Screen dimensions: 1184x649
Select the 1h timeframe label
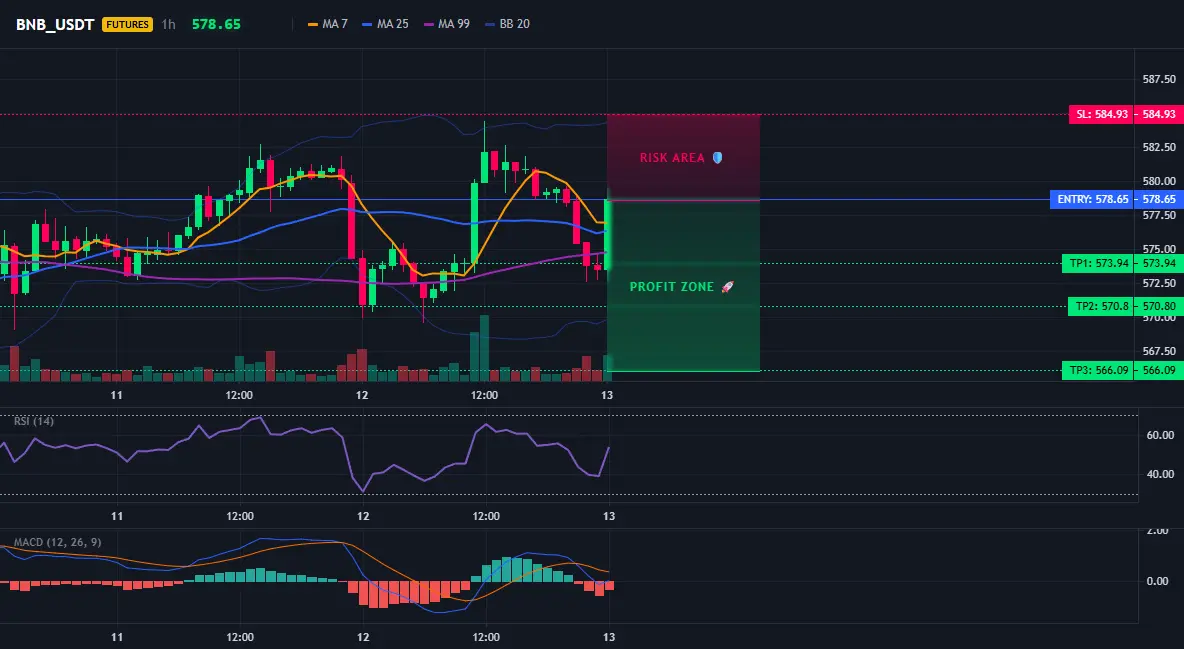(168, 24)
